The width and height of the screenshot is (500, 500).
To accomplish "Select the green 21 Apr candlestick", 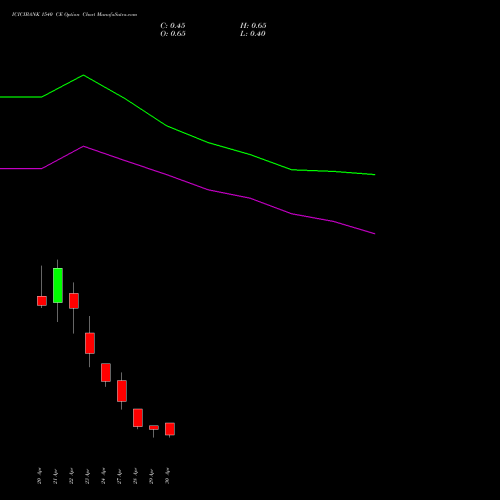I will coord(58,285).
